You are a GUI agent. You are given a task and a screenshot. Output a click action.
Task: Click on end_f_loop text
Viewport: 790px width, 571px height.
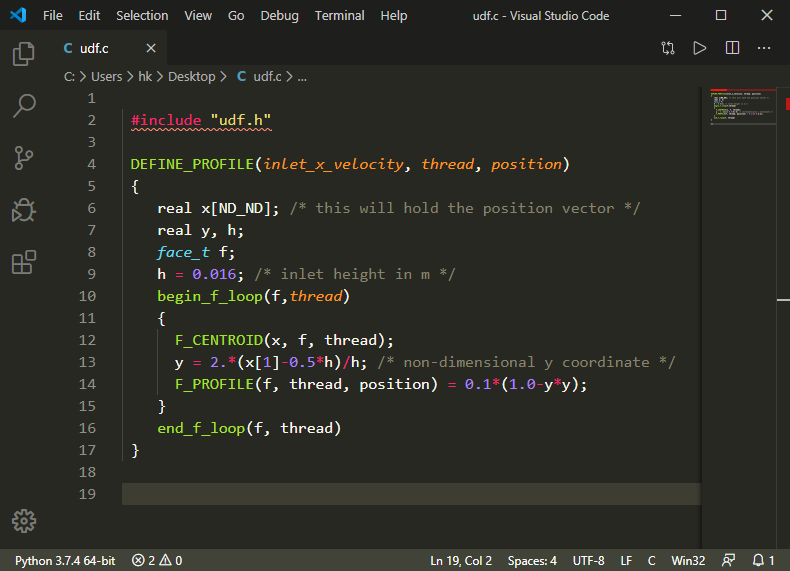[x=201, y=428]
